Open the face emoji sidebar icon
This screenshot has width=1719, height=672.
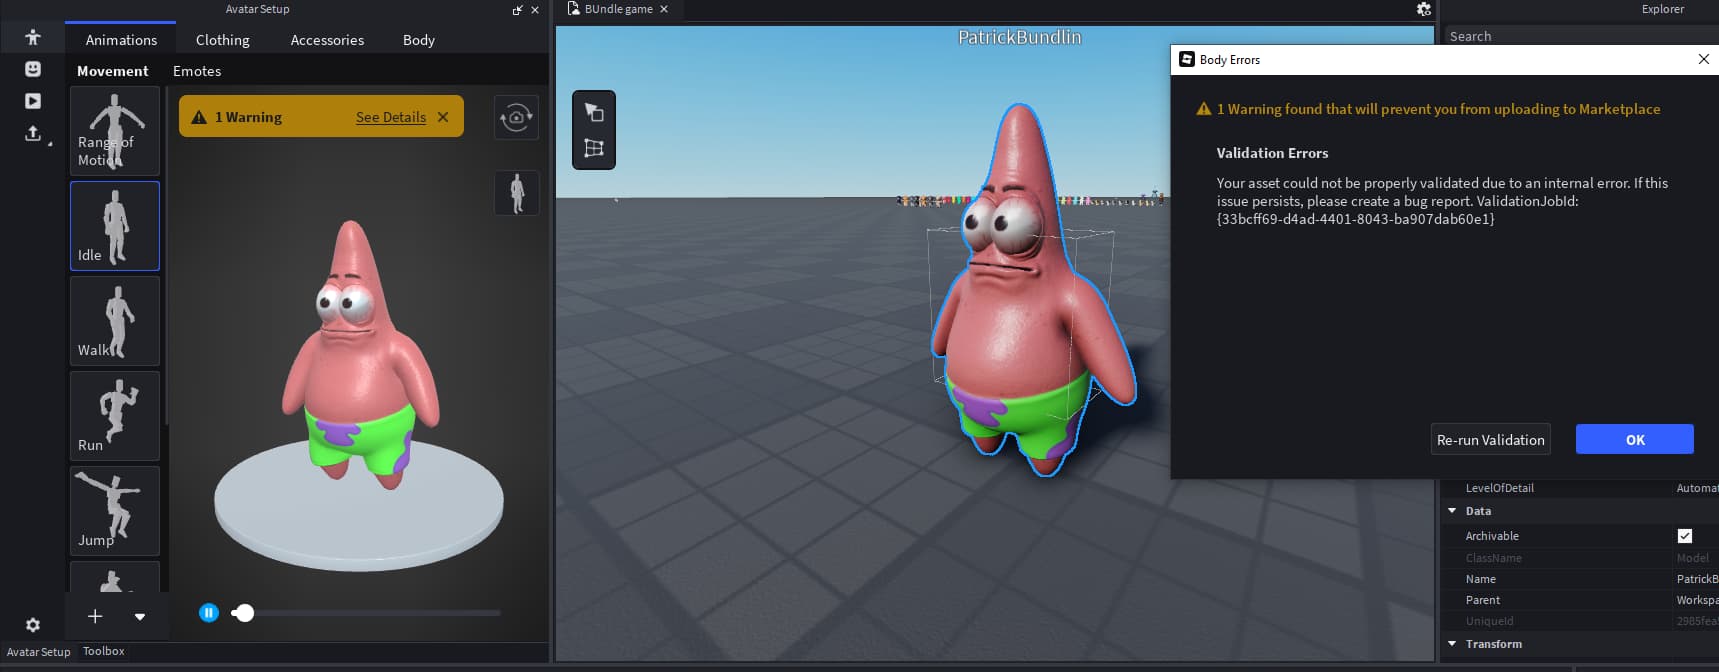coord(33,69)
